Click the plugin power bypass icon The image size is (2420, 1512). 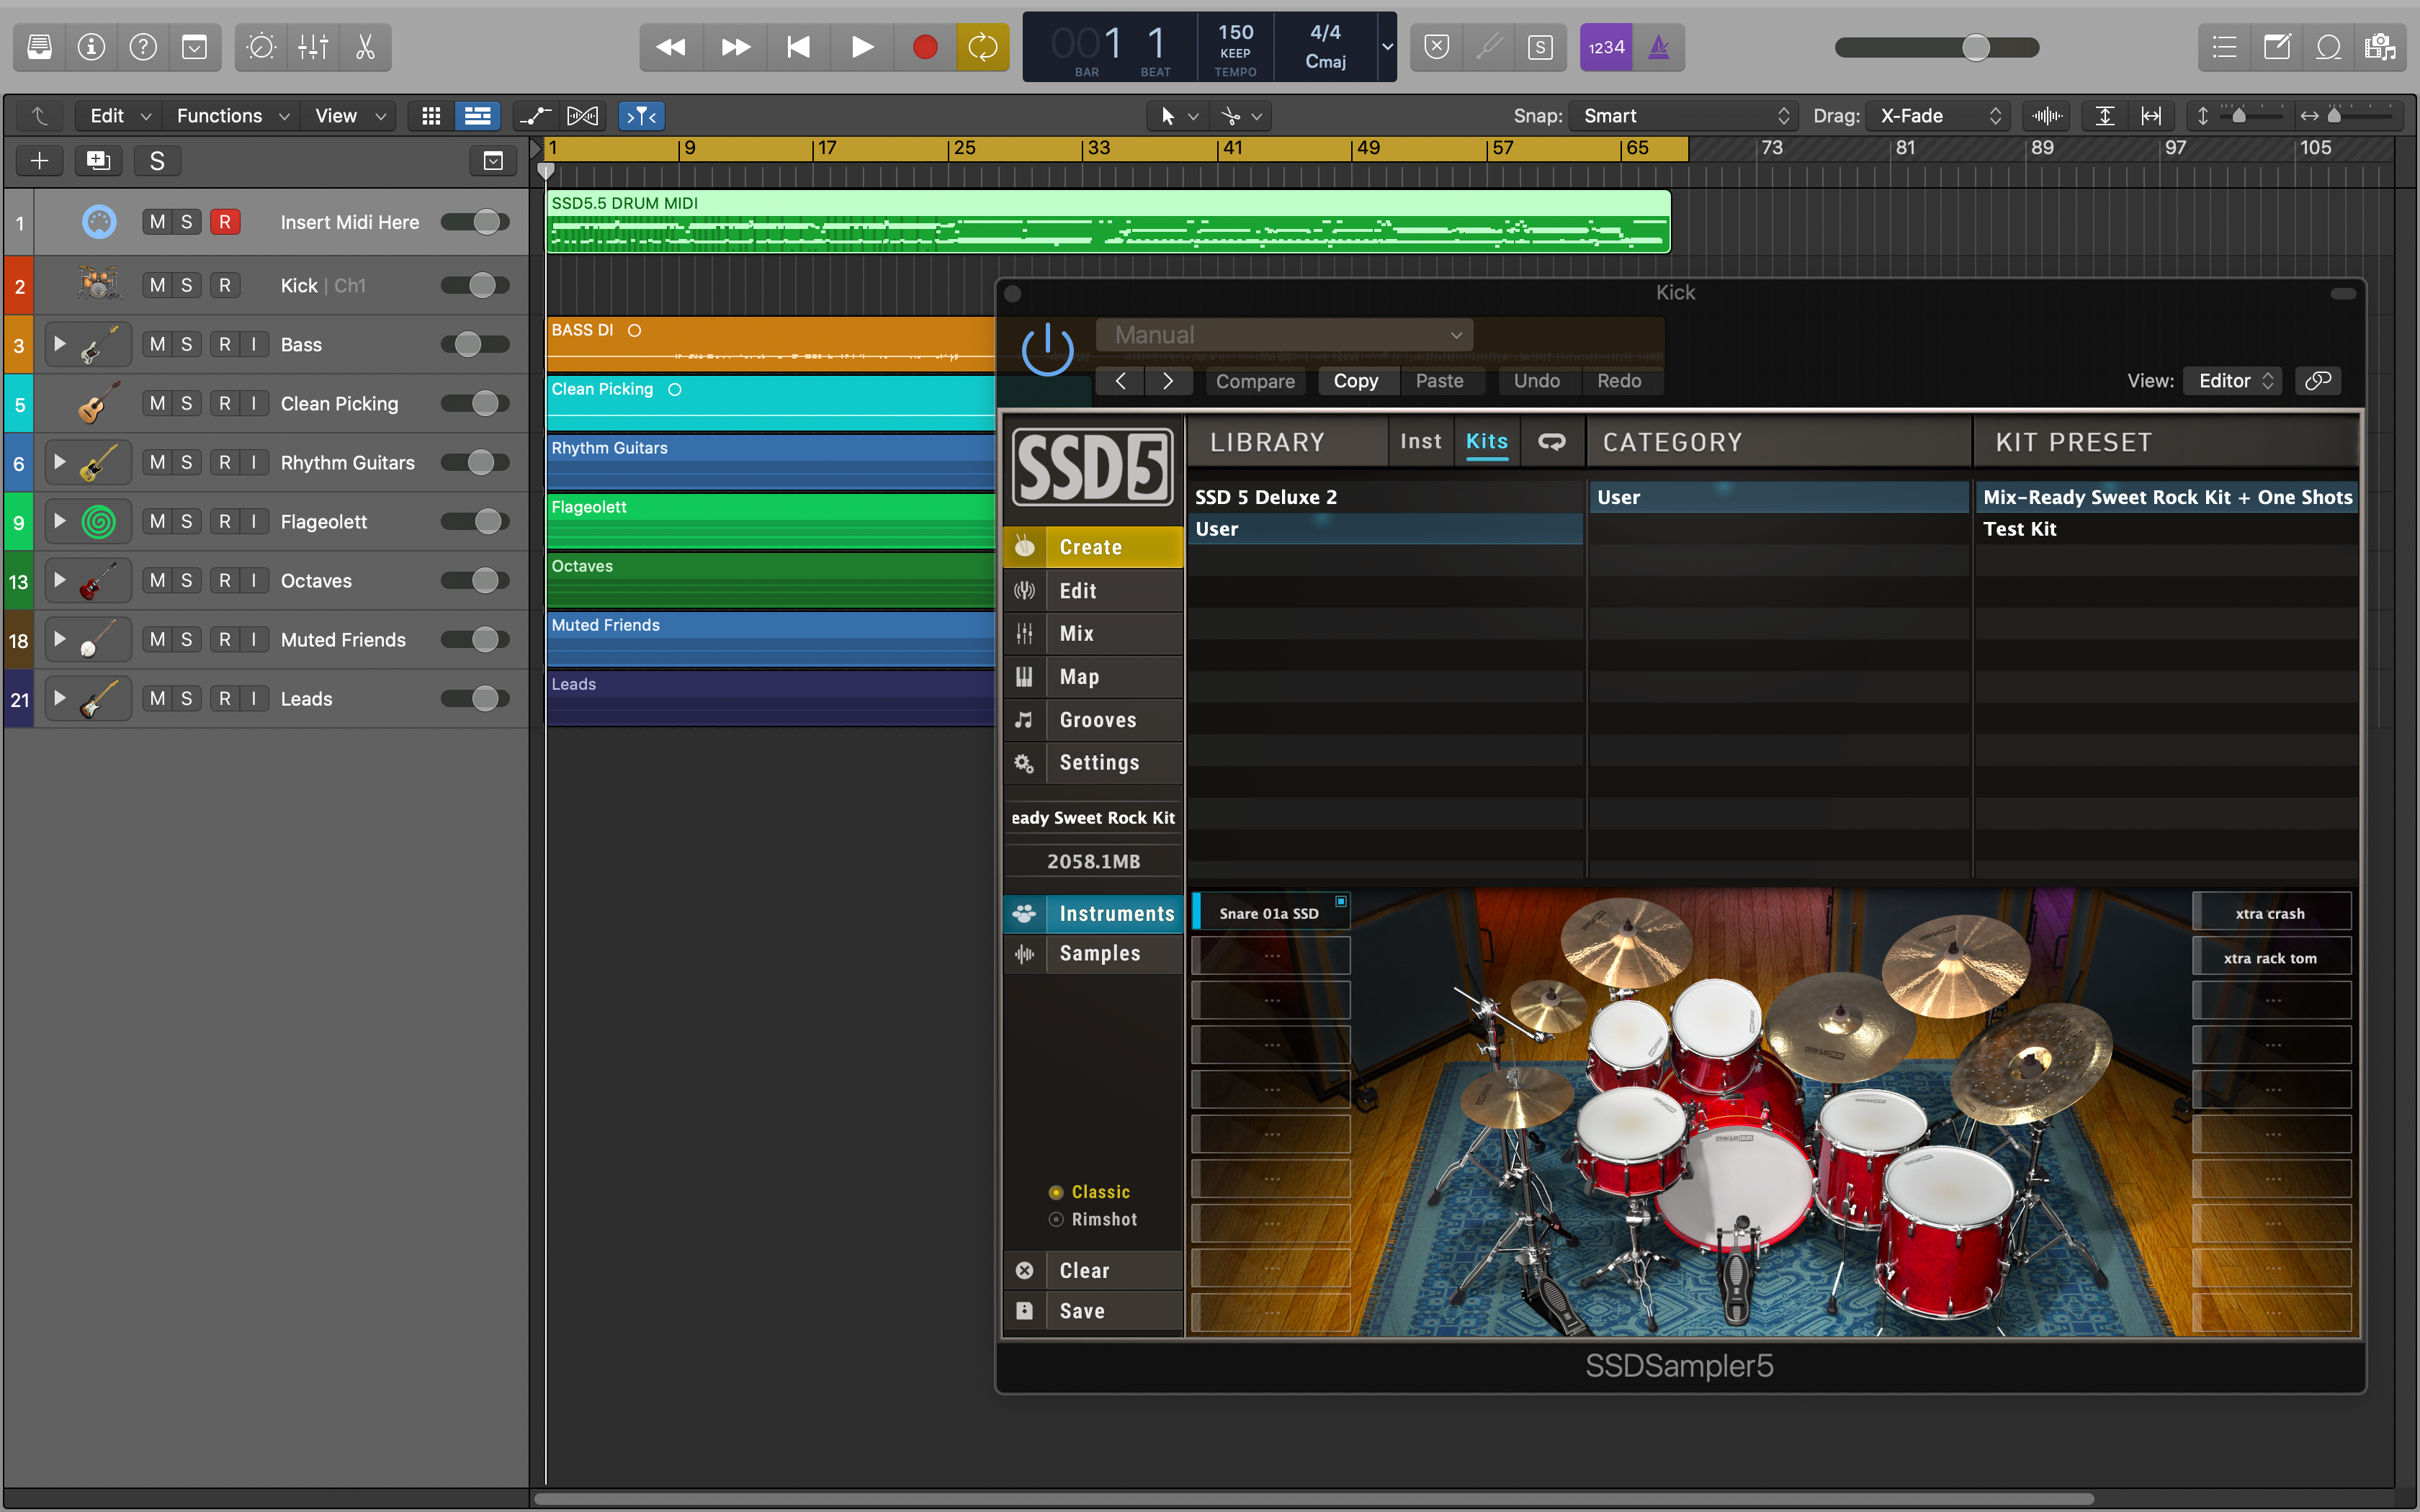(1047, 351)
